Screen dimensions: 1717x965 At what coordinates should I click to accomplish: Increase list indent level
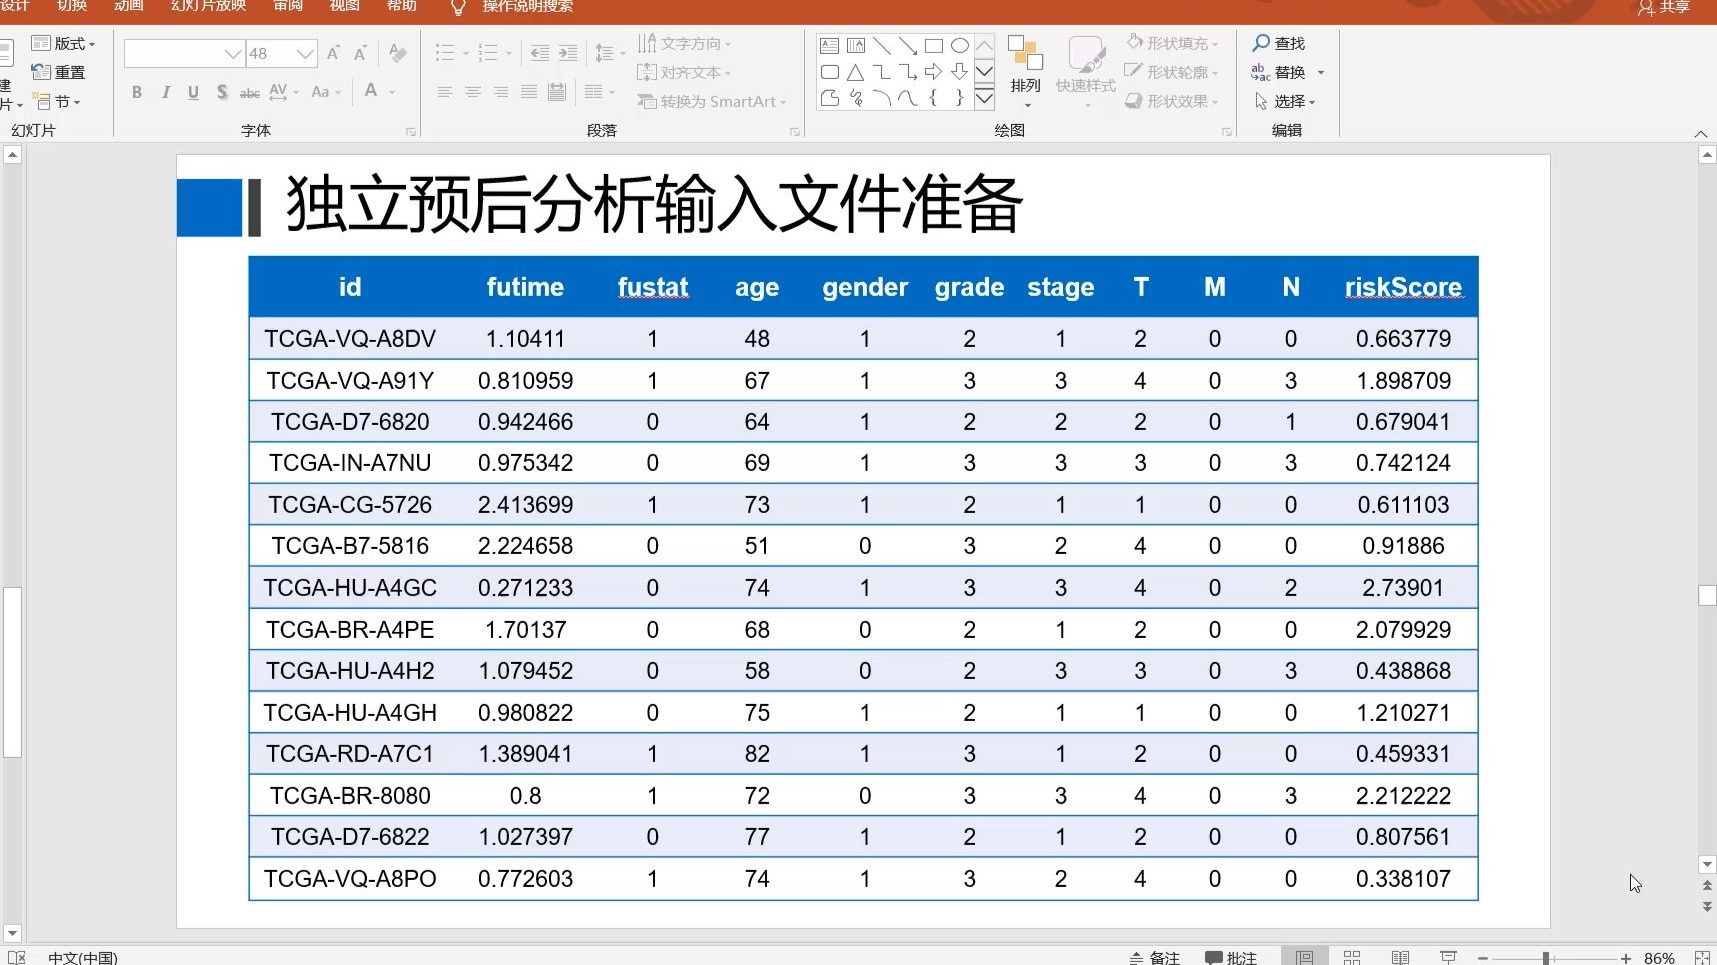pos(568,53)
